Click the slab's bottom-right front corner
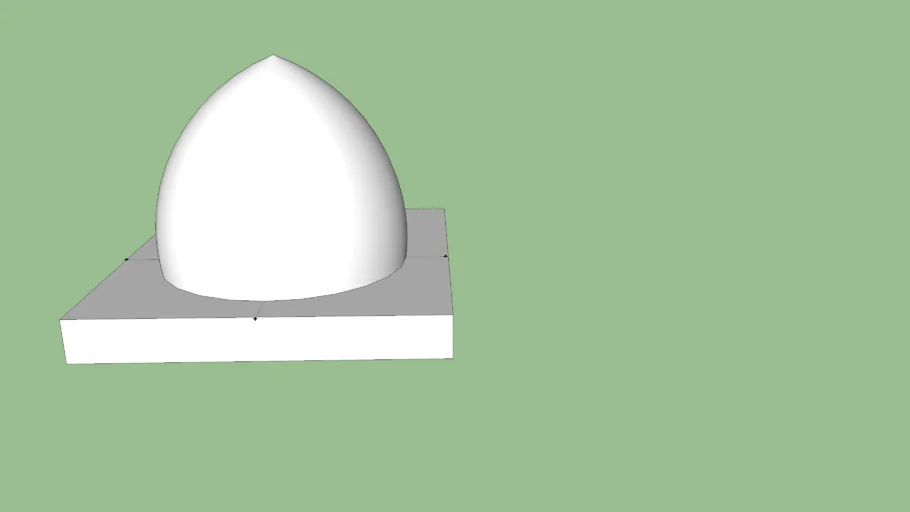910x512 pixels. pyautogui.click(x=452, y=357)
